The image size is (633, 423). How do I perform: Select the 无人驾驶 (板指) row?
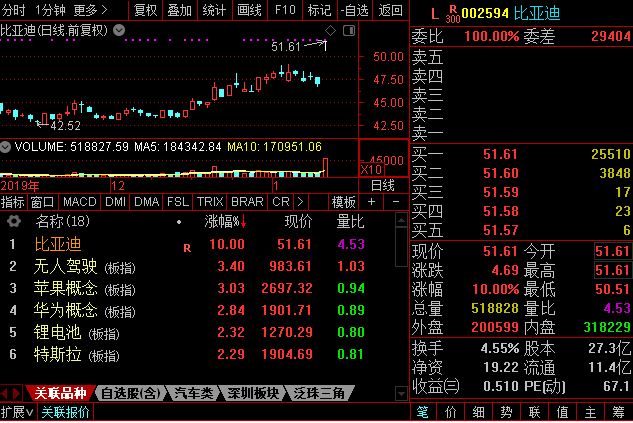click(197, 266)
